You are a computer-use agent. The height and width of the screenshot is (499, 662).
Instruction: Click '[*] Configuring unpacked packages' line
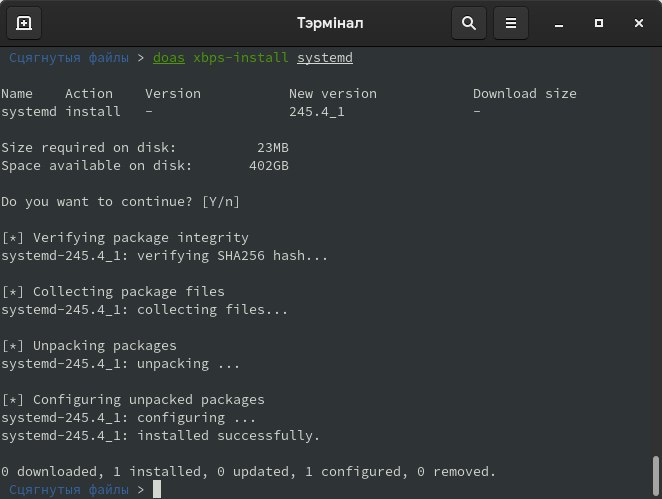pos(133,400)
